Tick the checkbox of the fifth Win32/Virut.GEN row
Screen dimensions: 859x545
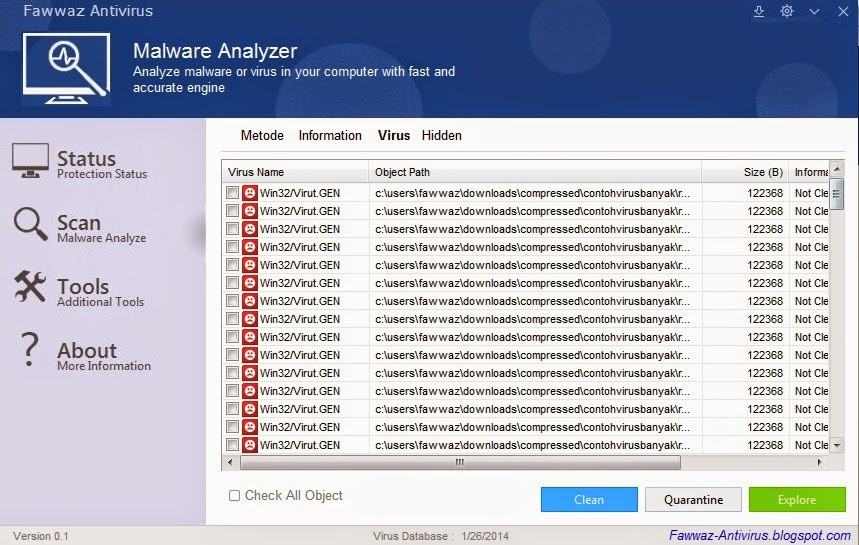tap(232, 265)
